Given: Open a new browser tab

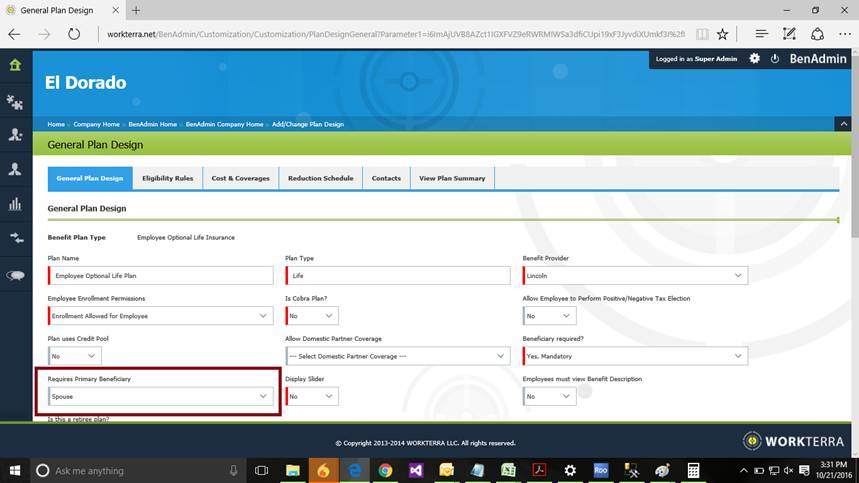Looking at the screenshot, I should click(x=136, y=10).
